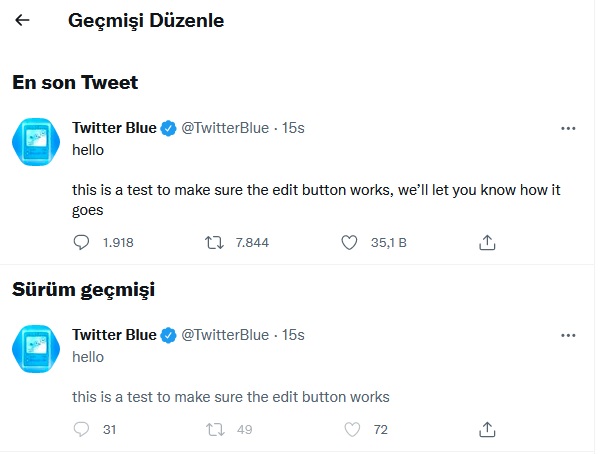Image resolution: width=604 pixels, height=454 pixels.
Task: Like the latest tweet with 35,1 B likes
Action: pyautogui.click(x=349, y=243)
